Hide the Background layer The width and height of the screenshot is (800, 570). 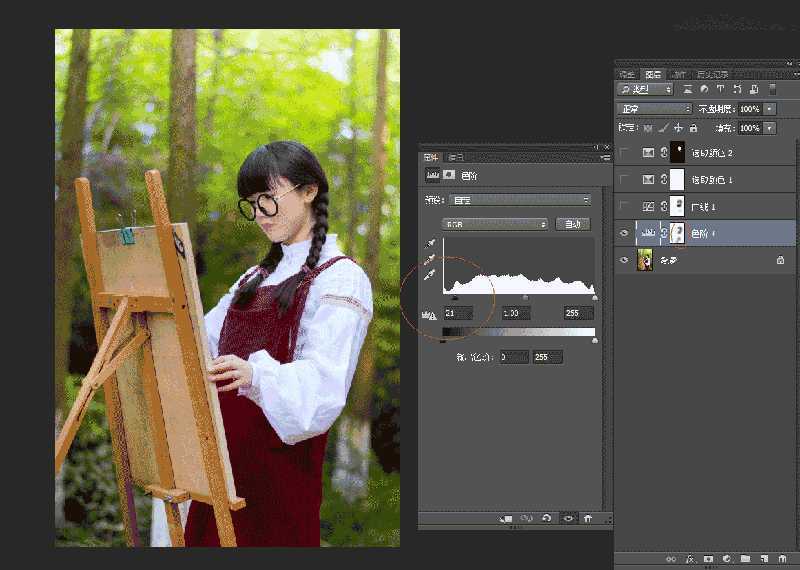625,260
